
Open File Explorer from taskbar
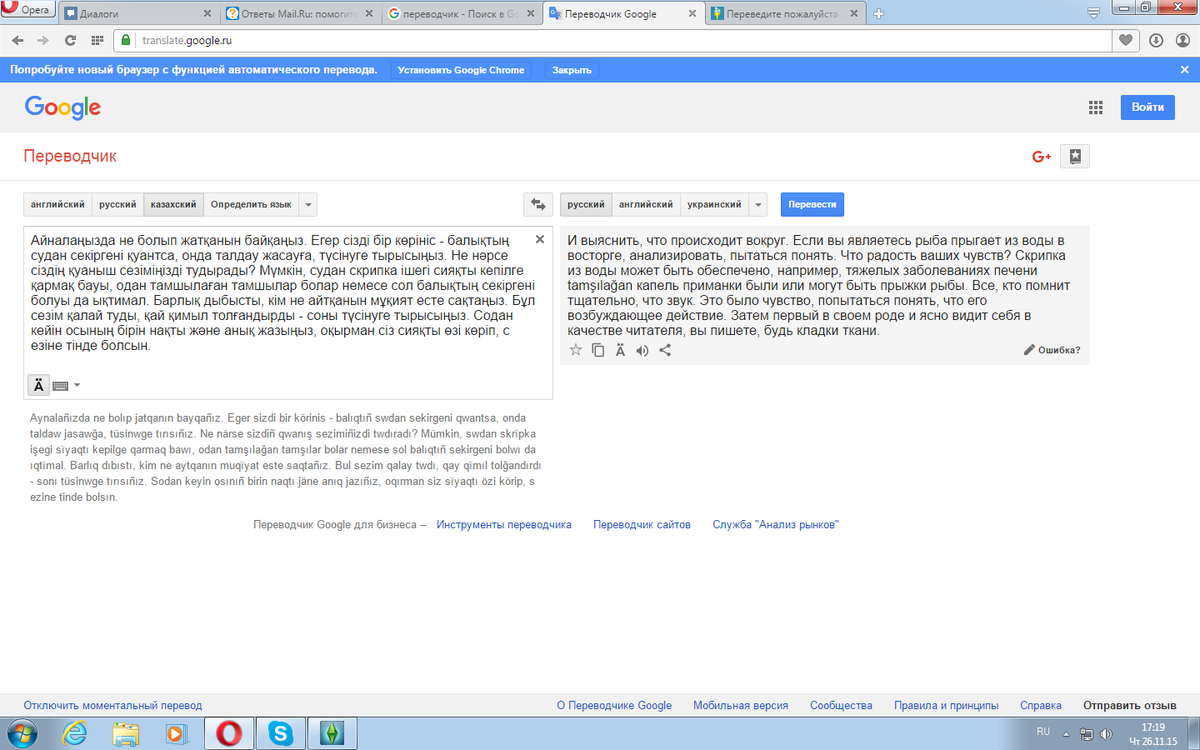point(126,734)
